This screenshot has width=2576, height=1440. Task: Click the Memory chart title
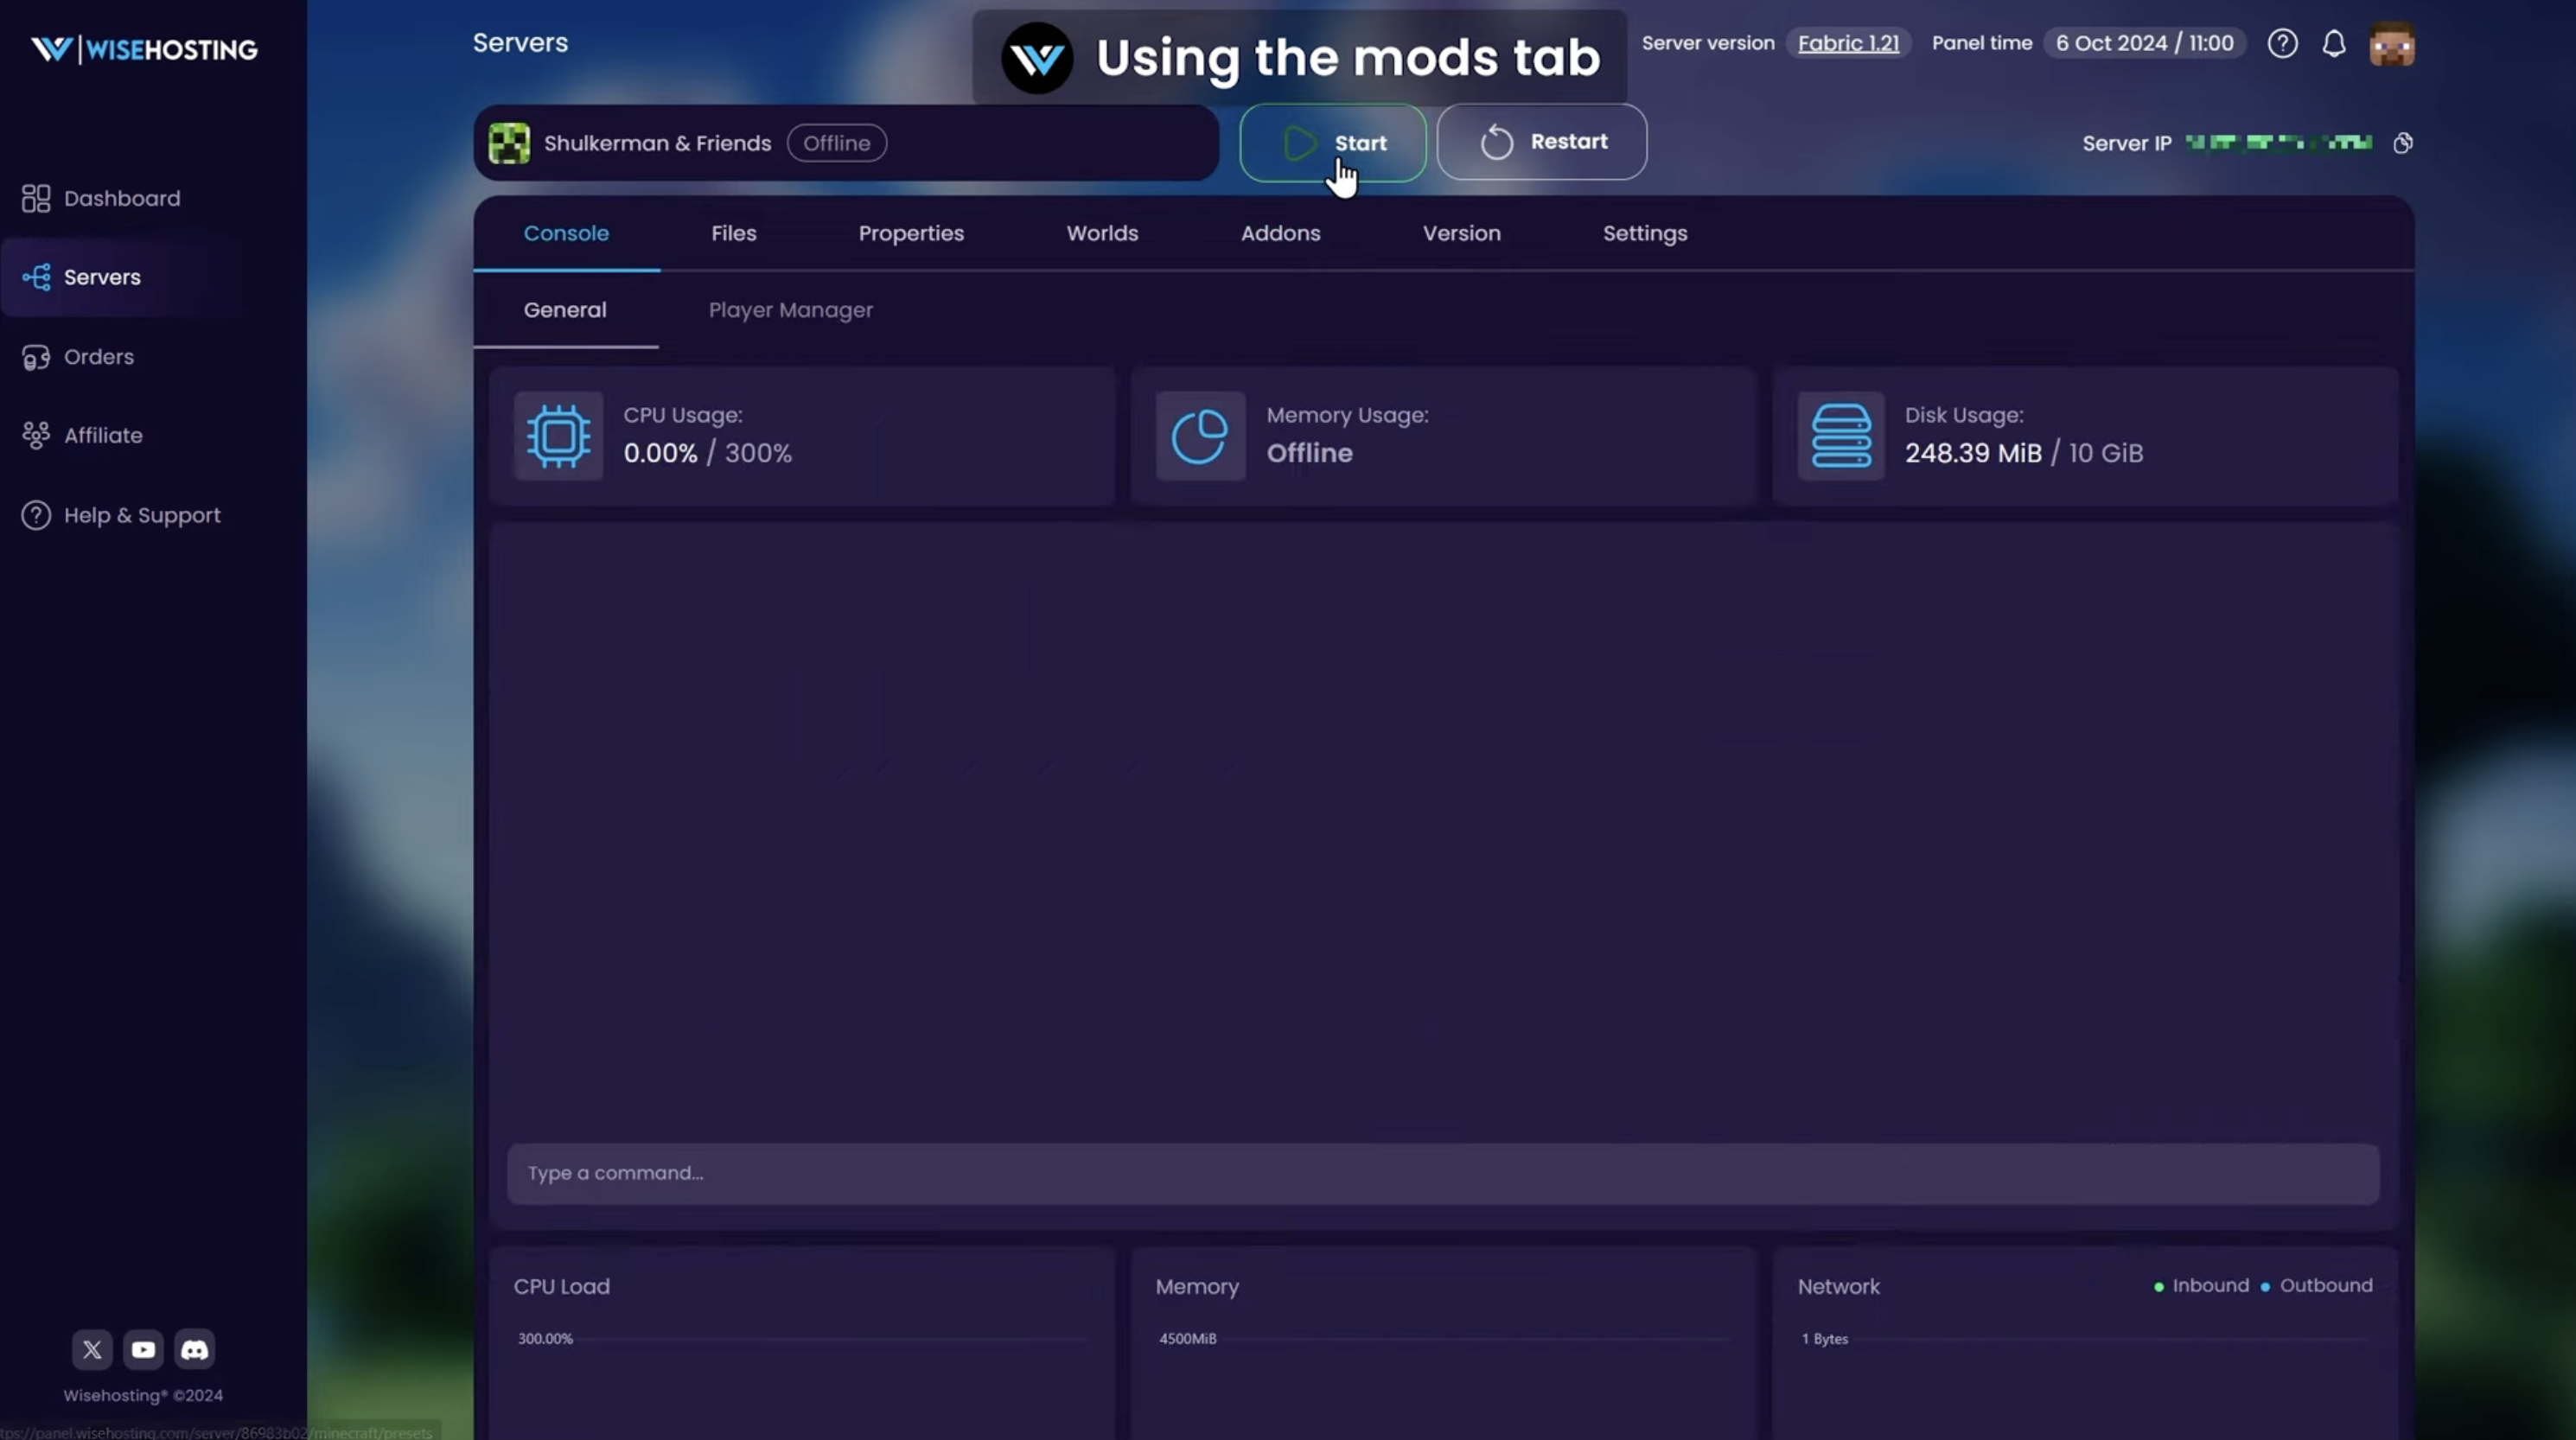(1197, 1287)
